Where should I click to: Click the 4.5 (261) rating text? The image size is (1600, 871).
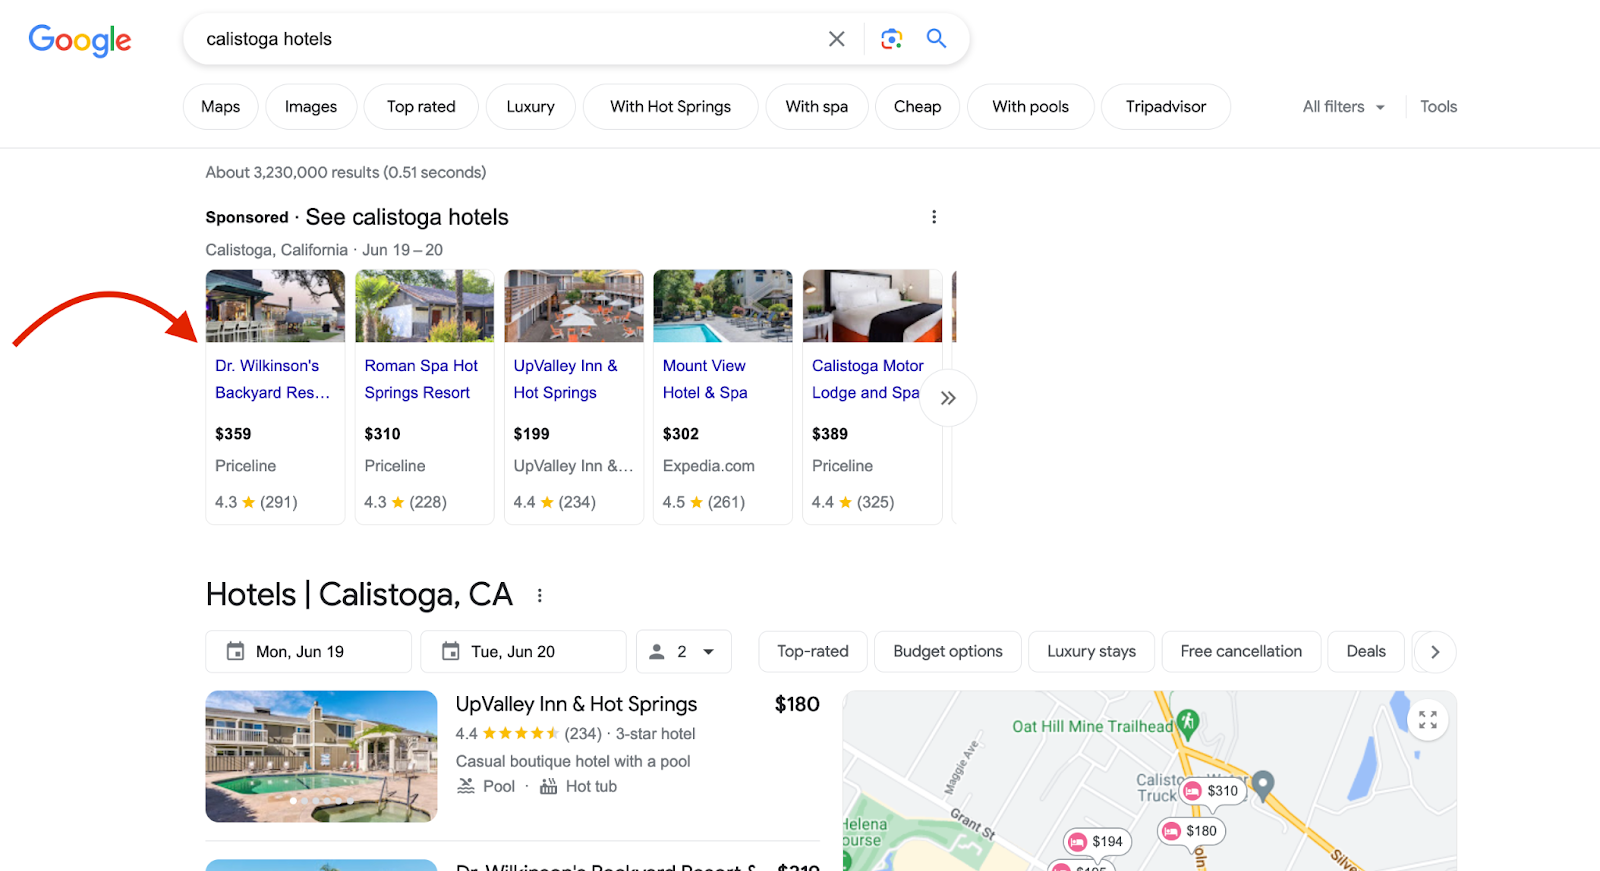point(703,502)
